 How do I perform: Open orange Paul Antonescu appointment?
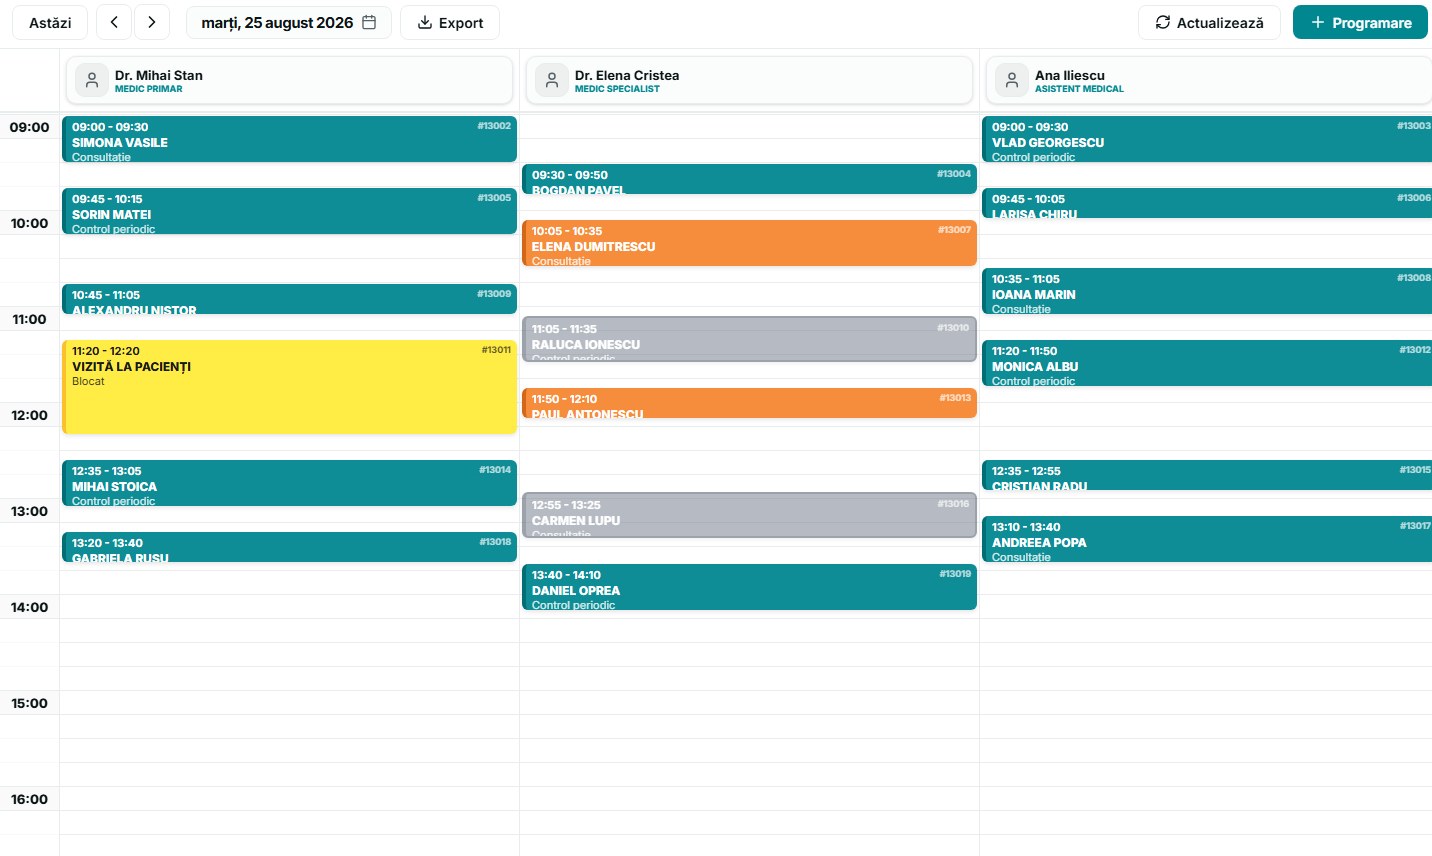tap(749, 403)
